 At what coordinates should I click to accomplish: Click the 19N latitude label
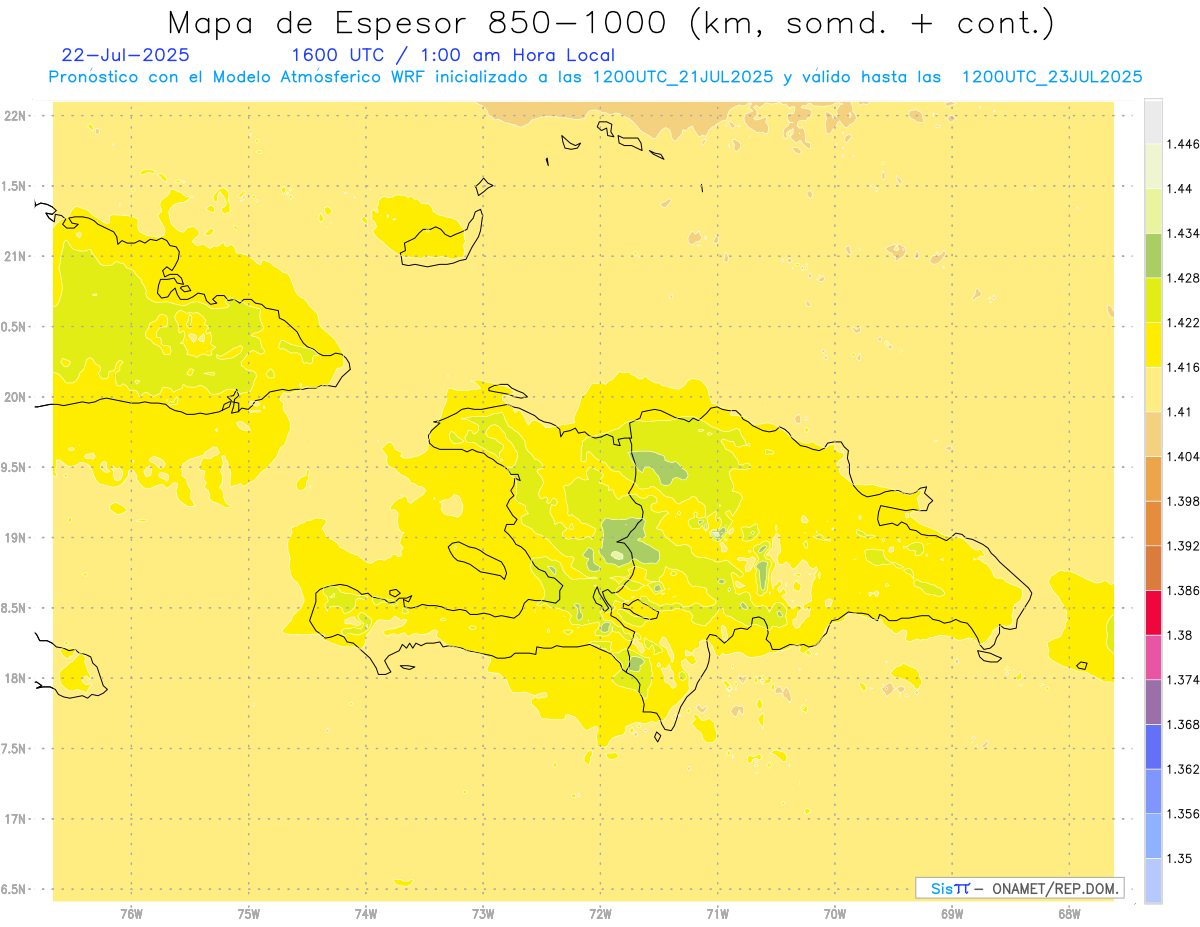17,537
